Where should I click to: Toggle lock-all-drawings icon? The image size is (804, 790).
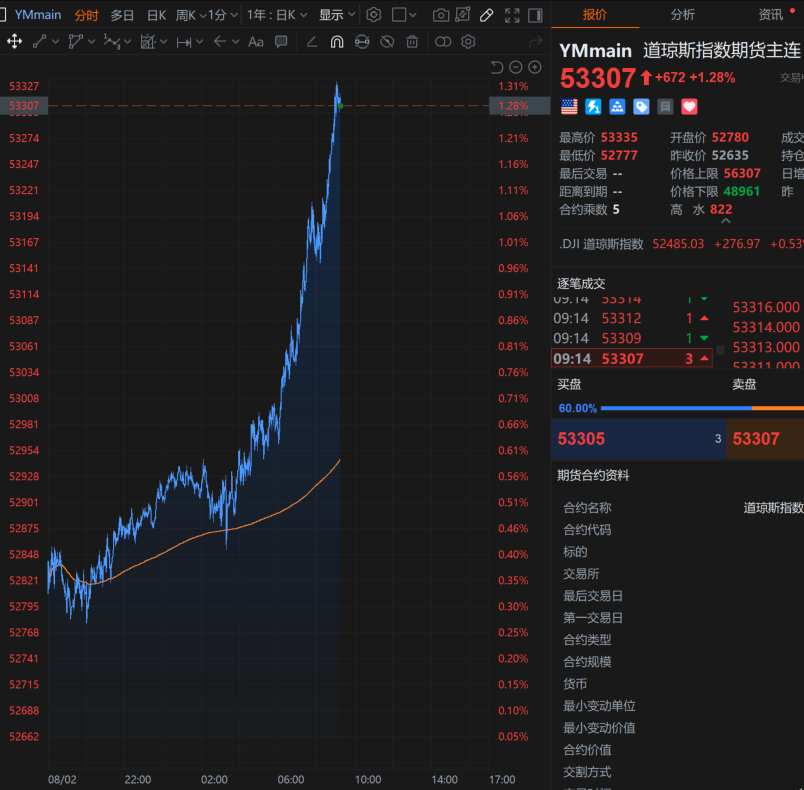(362, 42)
